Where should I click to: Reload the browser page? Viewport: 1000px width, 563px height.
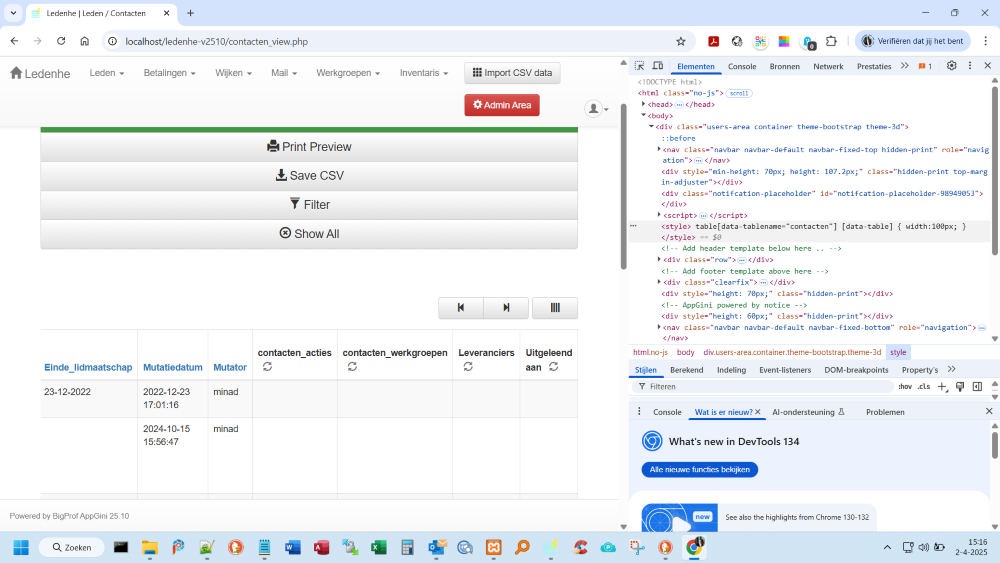(x=61, y=41)
